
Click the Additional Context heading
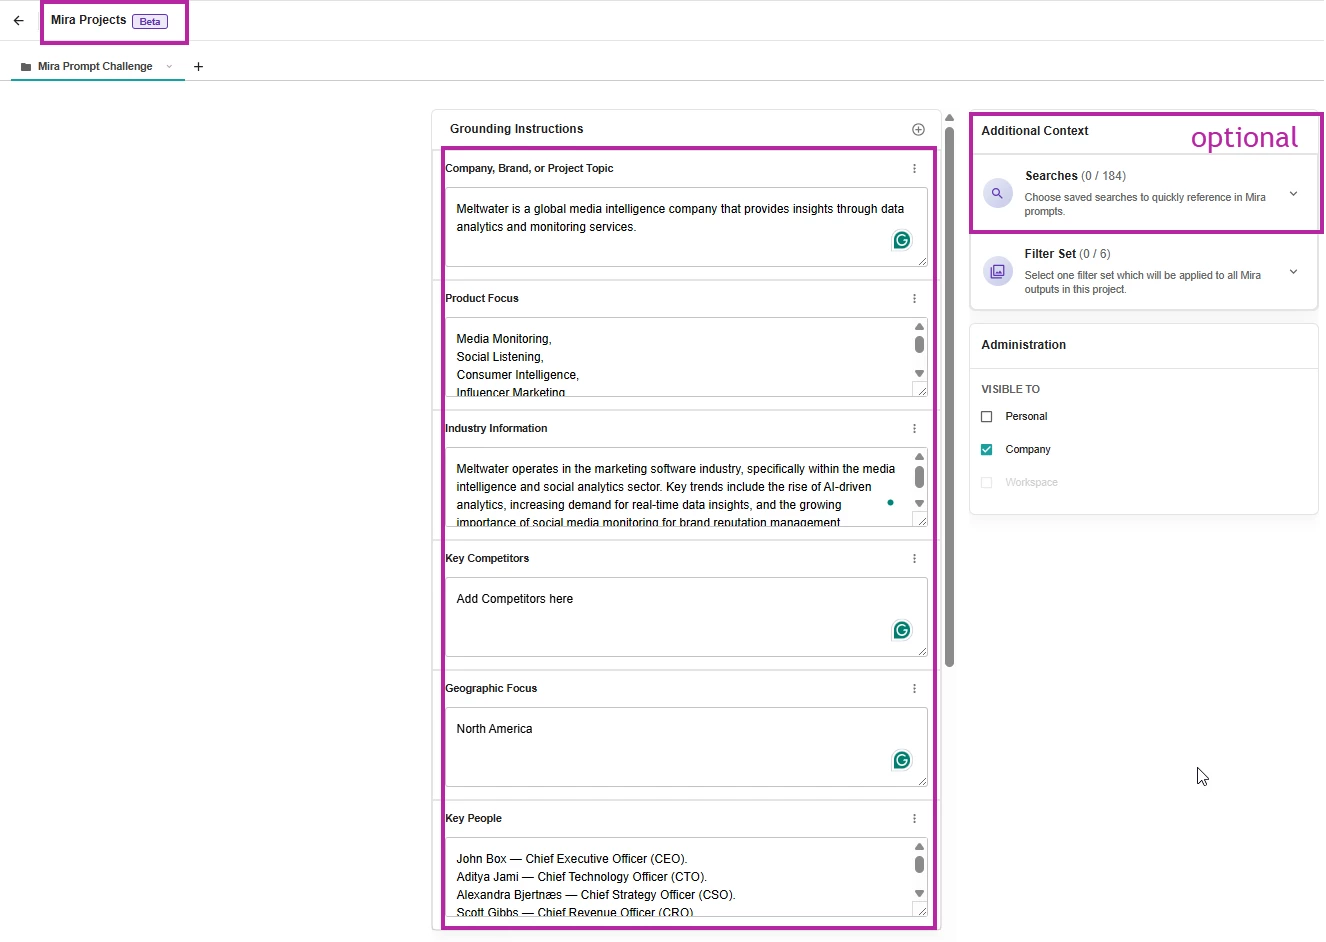point(1035,131)
